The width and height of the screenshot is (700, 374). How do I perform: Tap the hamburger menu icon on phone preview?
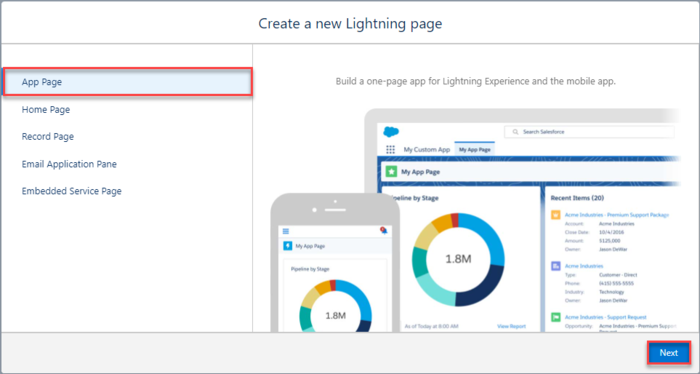286,231
